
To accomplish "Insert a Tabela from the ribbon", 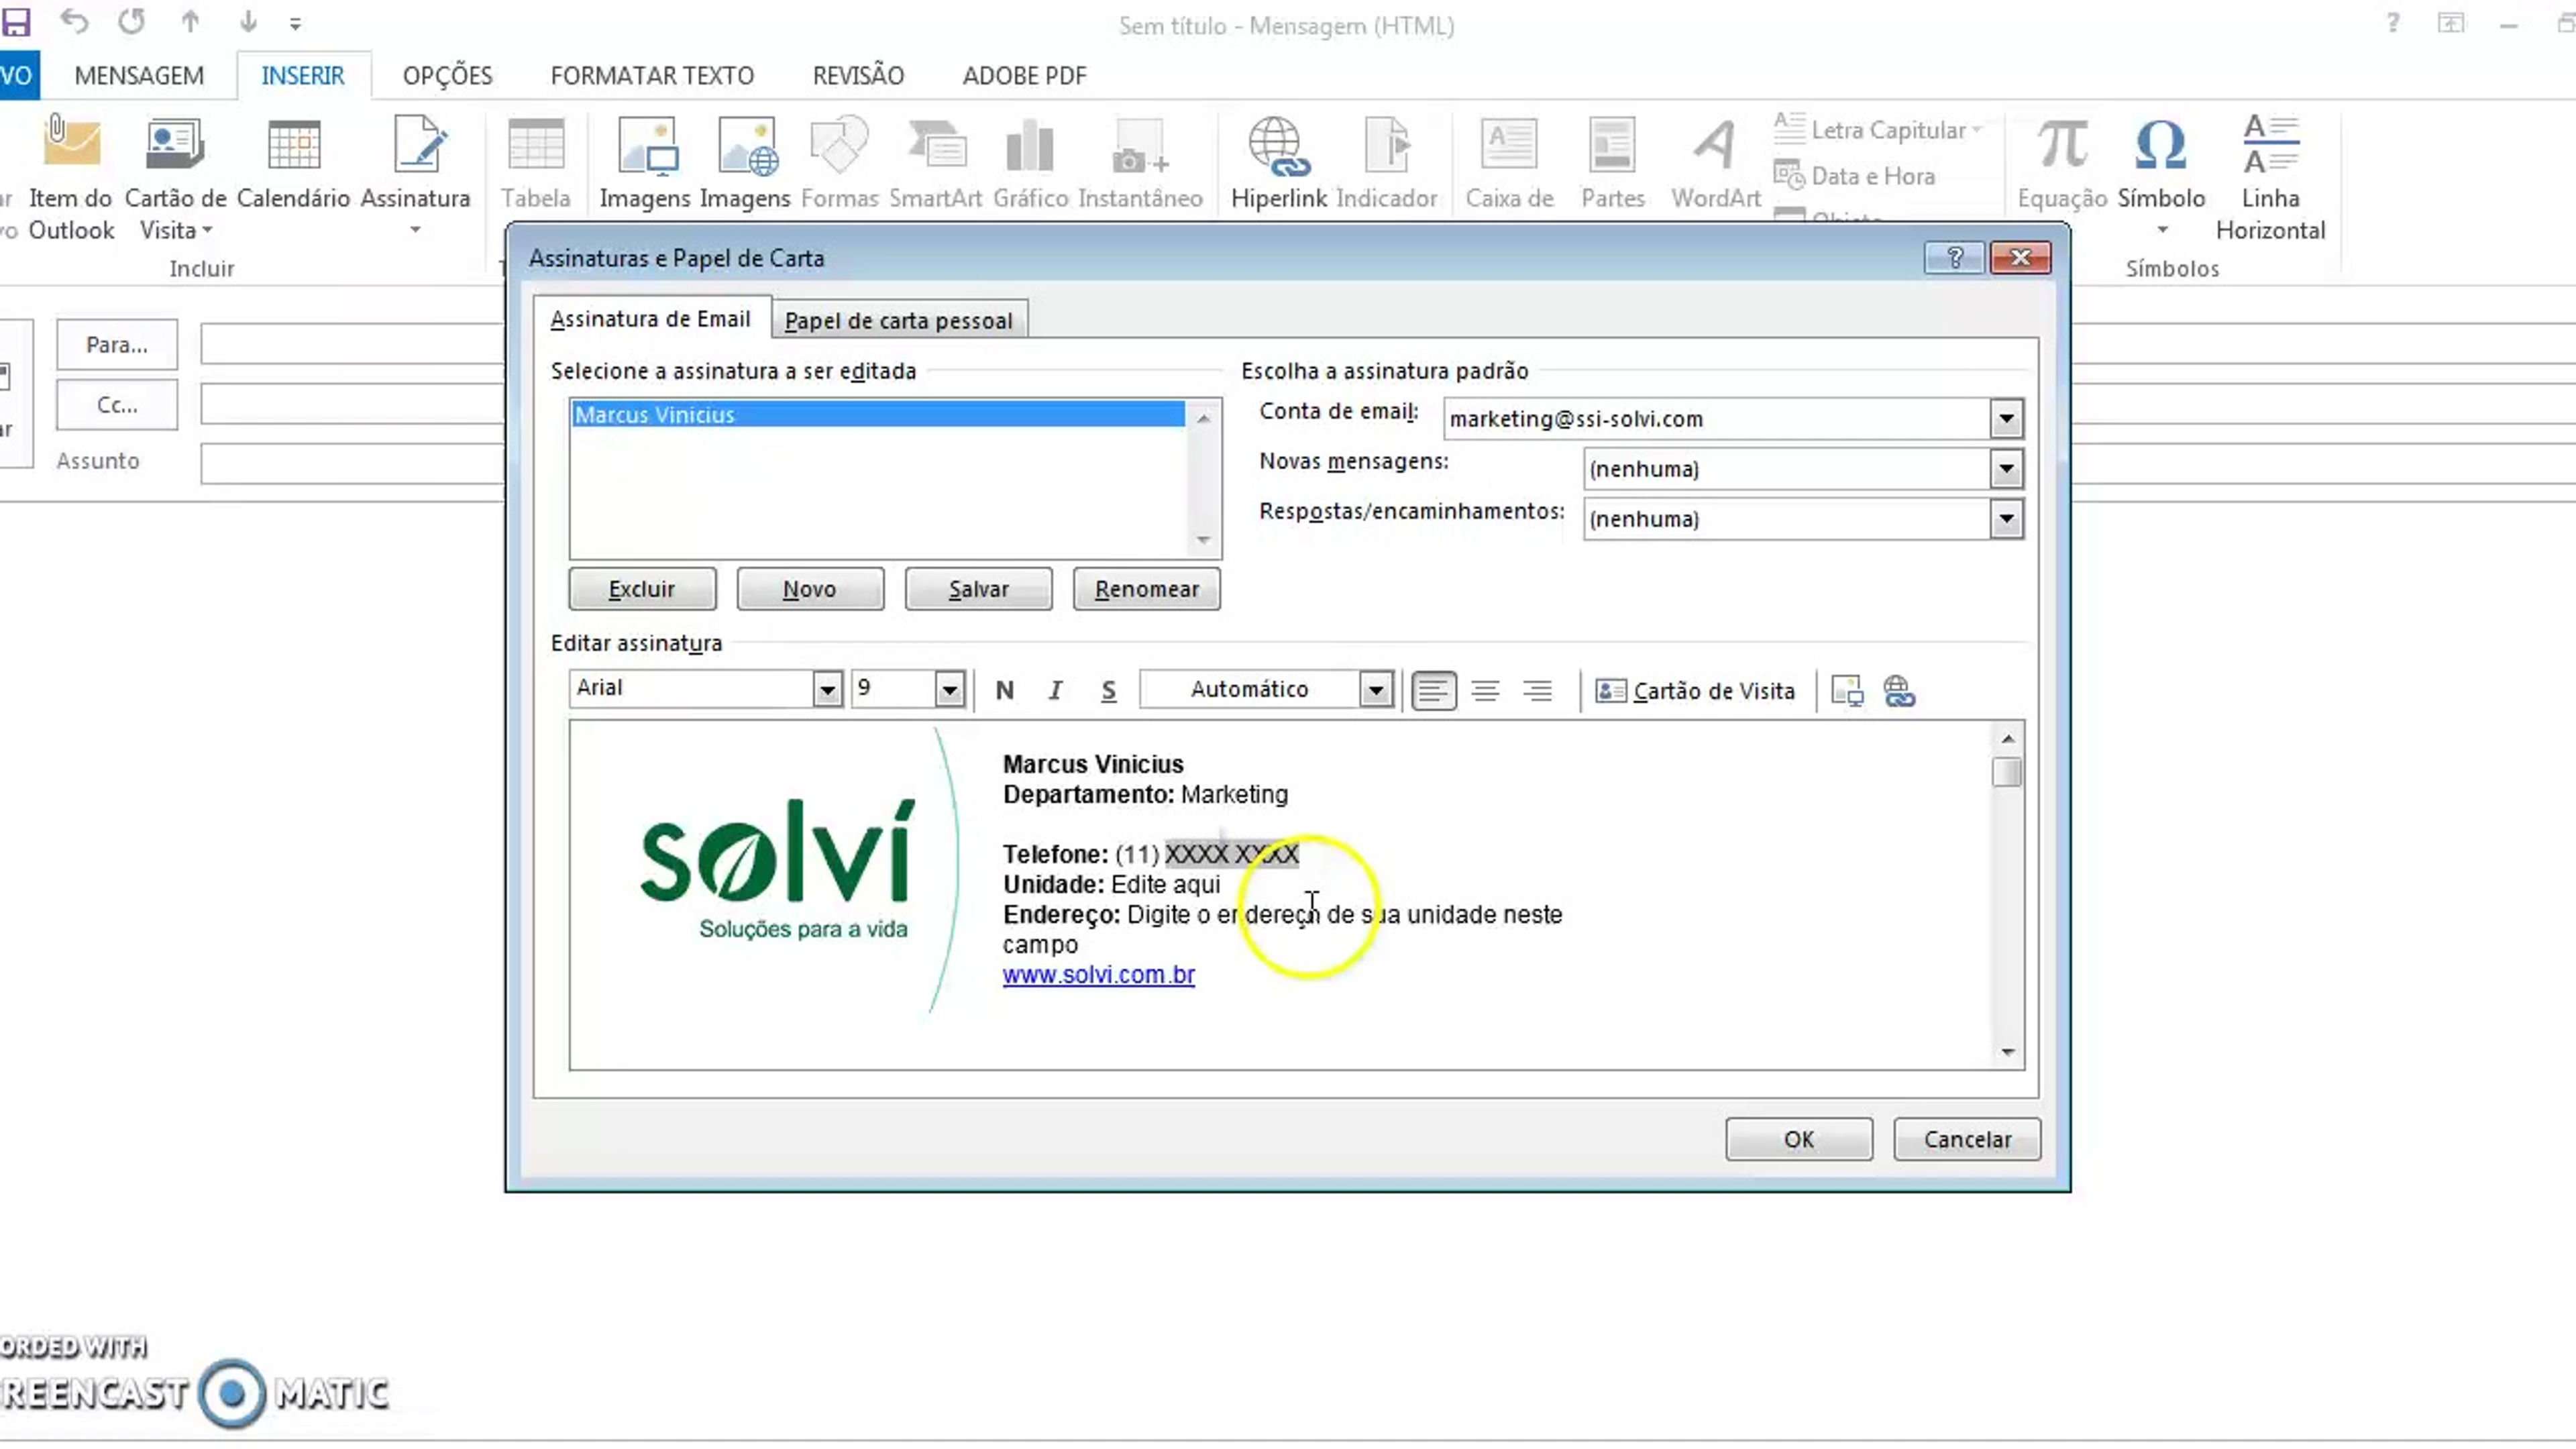I will coord(536,164).
